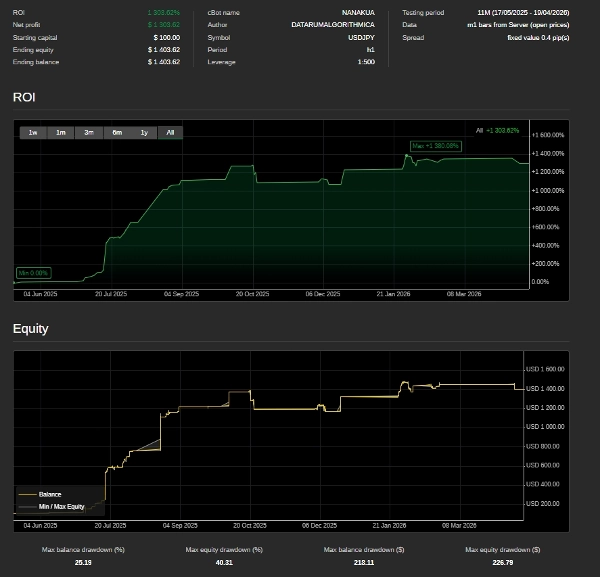Select the All time range button

[x=170, y=132]
